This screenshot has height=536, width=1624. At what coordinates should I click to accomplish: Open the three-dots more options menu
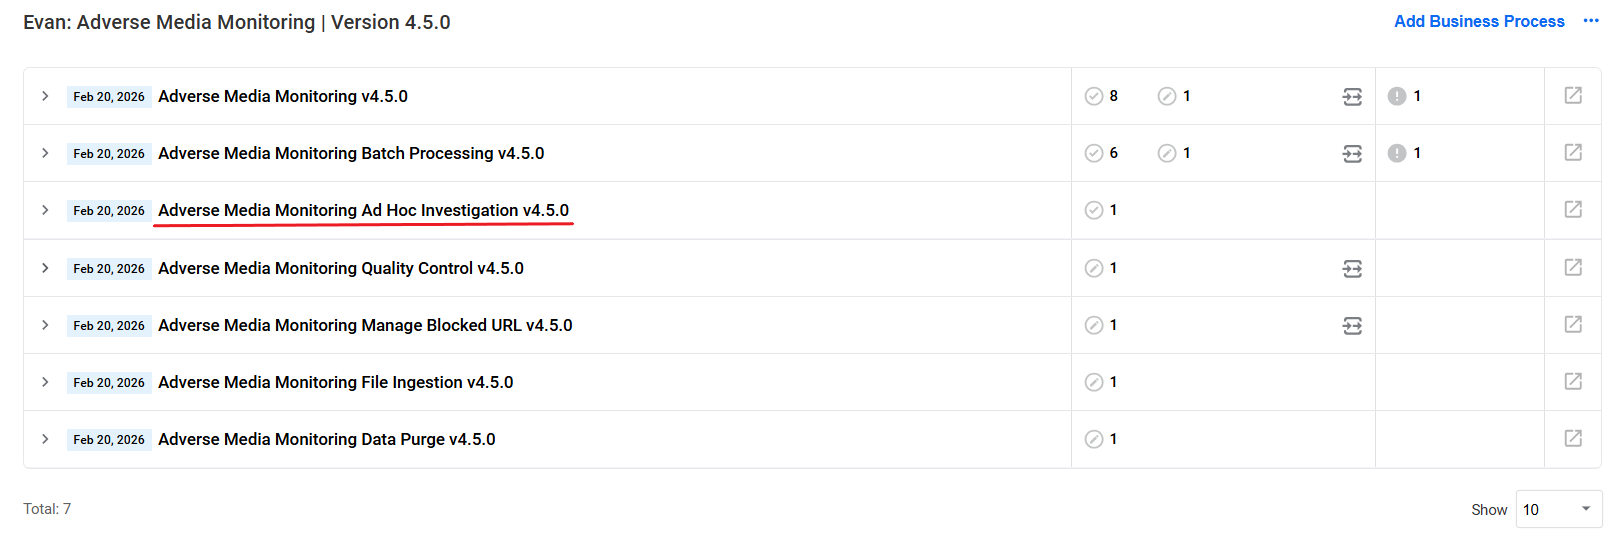tap(1591, 21)
